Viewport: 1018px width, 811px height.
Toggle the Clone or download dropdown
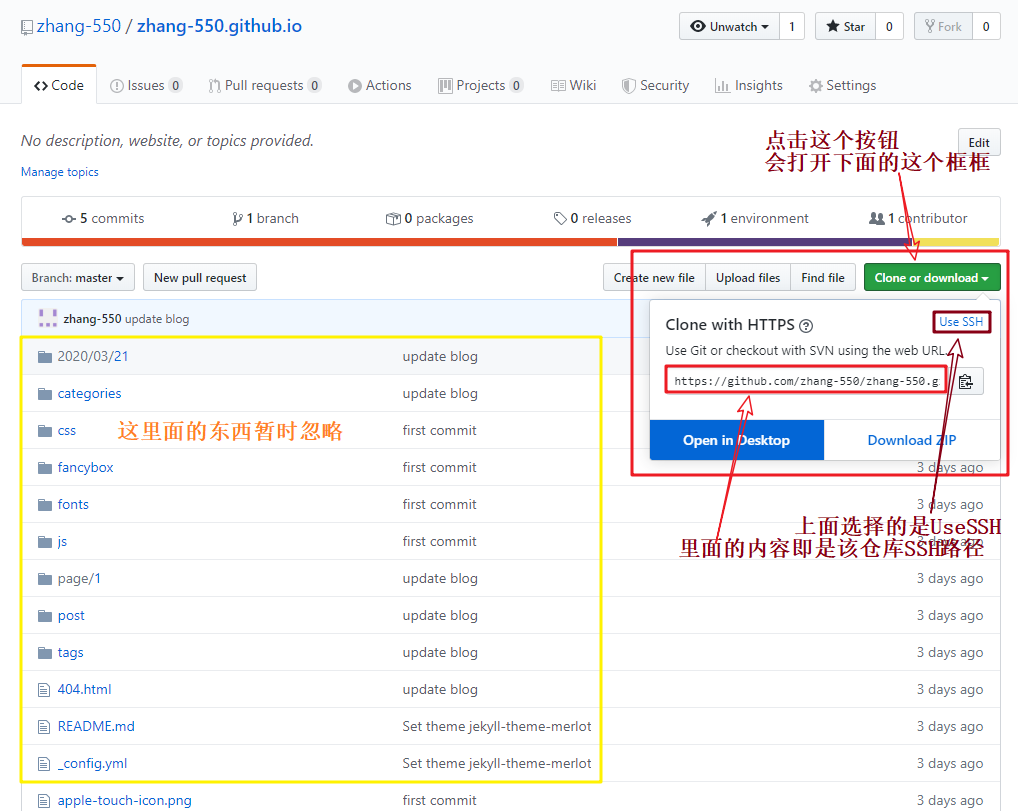pos(932,277)
